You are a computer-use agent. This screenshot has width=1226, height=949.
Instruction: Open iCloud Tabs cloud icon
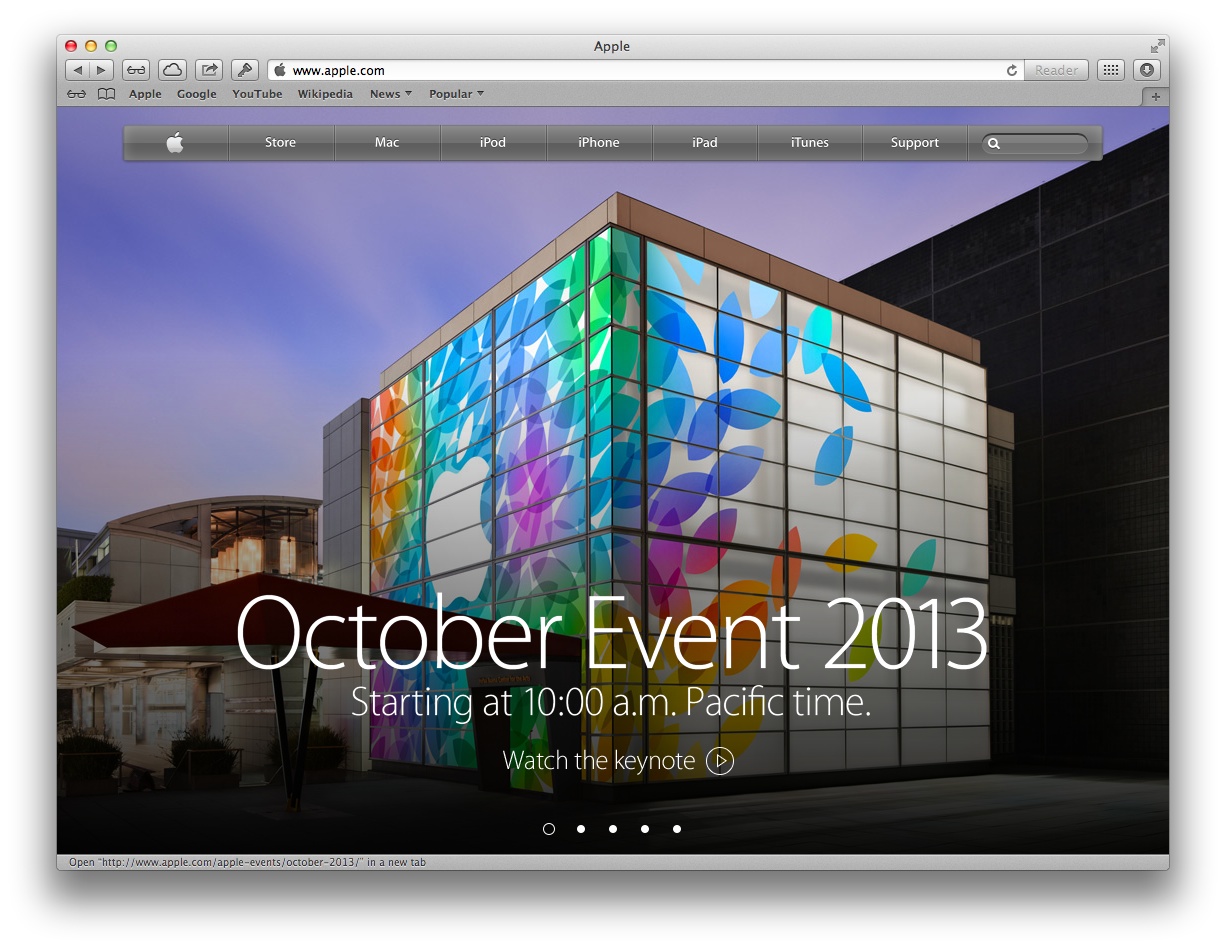(x=173, y=70)
